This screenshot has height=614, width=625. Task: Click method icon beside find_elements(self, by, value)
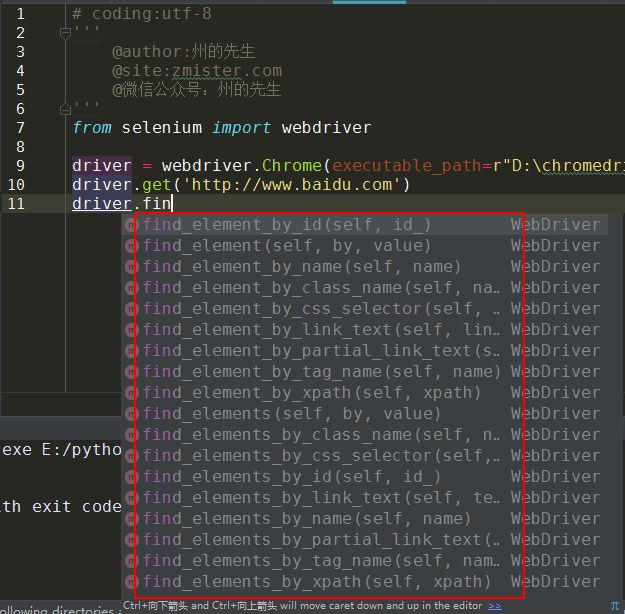131,414
